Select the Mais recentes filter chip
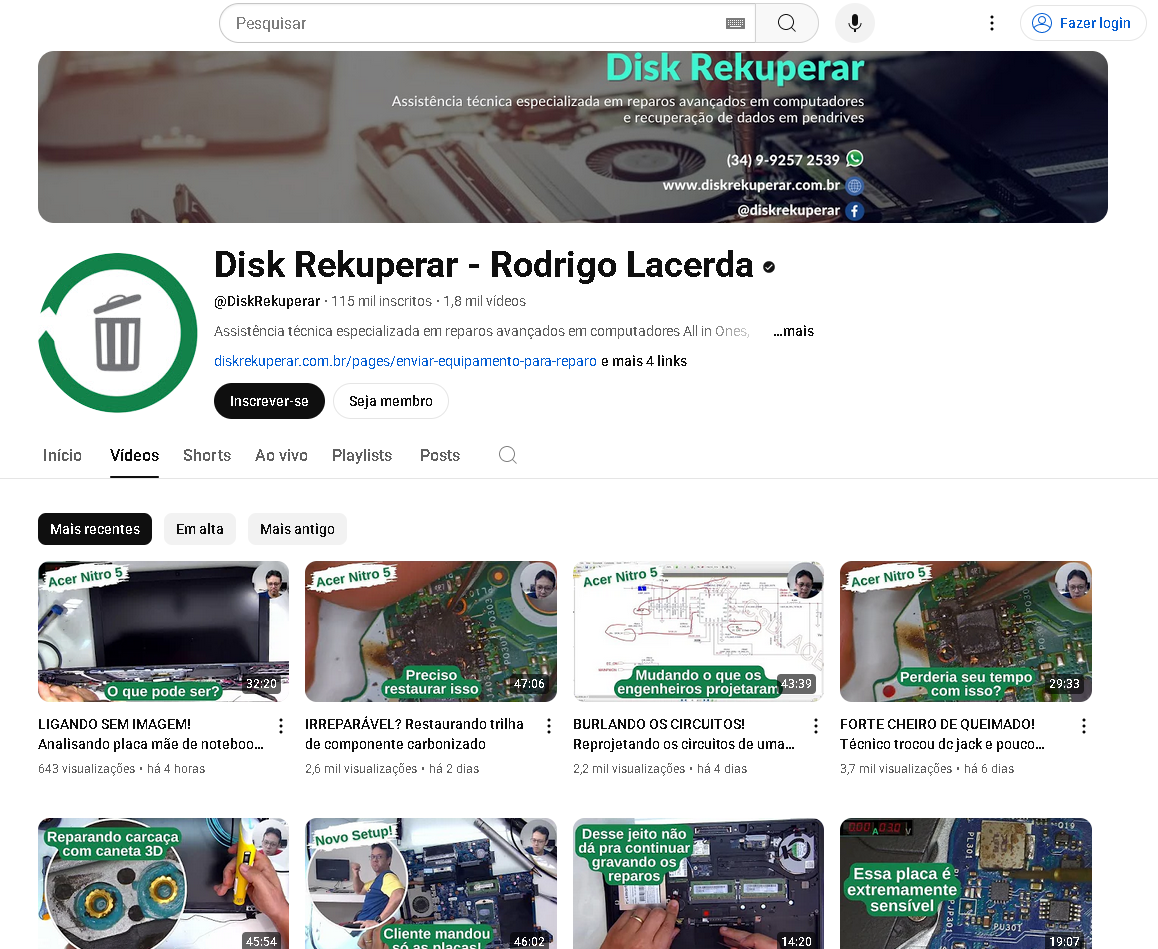 pyautogui.click(x=95, y=530)
